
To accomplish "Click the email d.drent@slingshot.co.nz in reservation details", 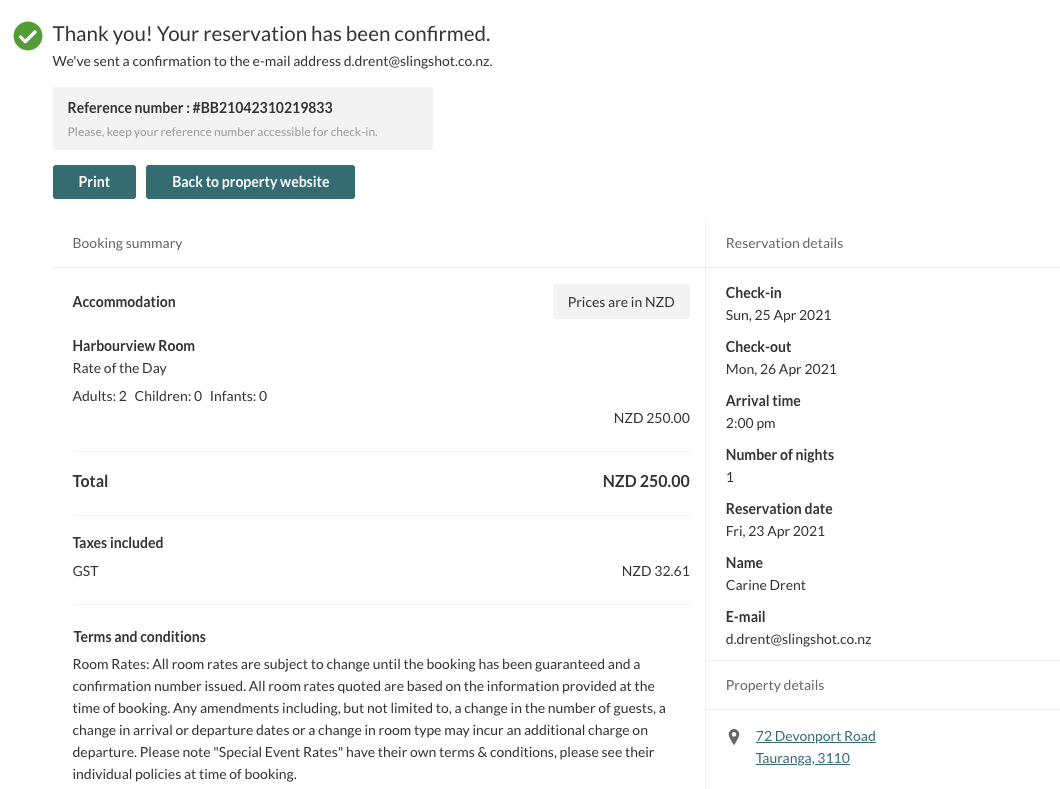I will [x=798, y=639].
